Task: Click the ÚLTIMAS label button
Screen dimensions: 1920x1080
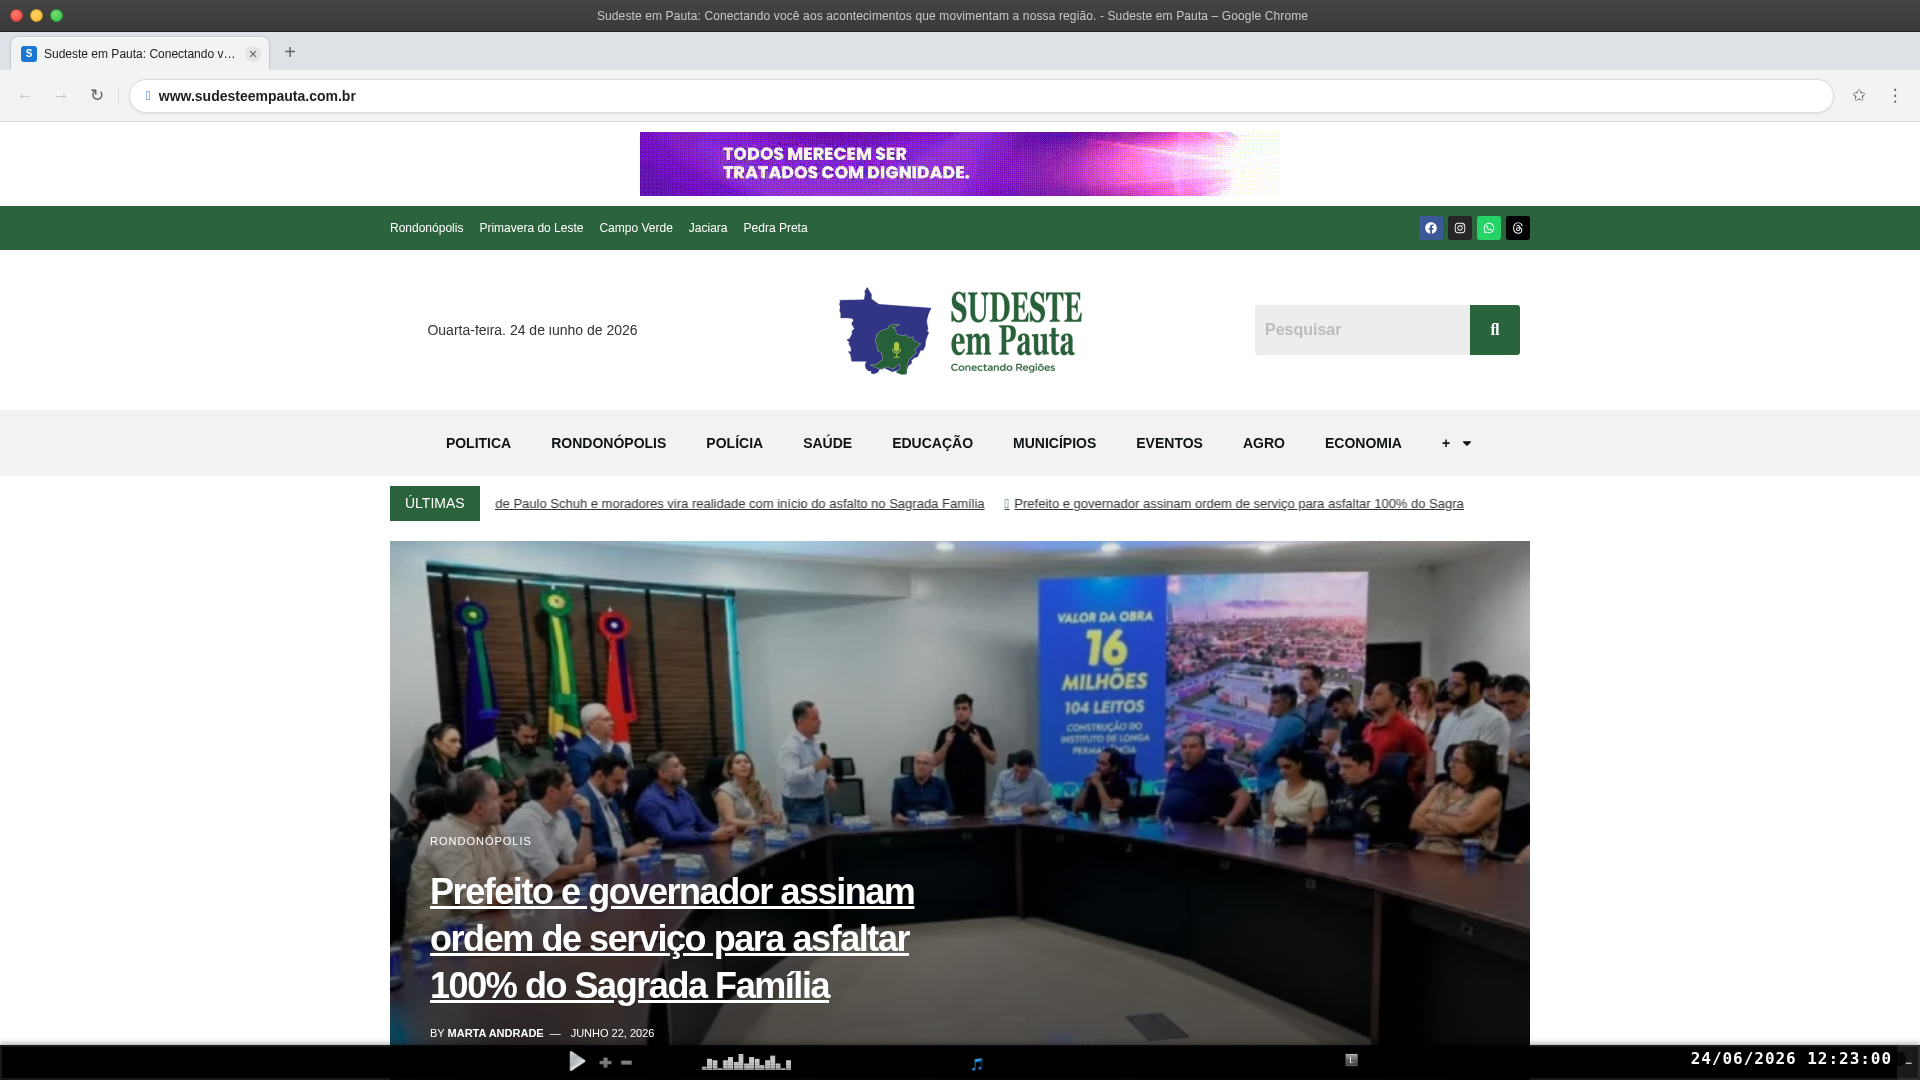Action: [435, 504]
